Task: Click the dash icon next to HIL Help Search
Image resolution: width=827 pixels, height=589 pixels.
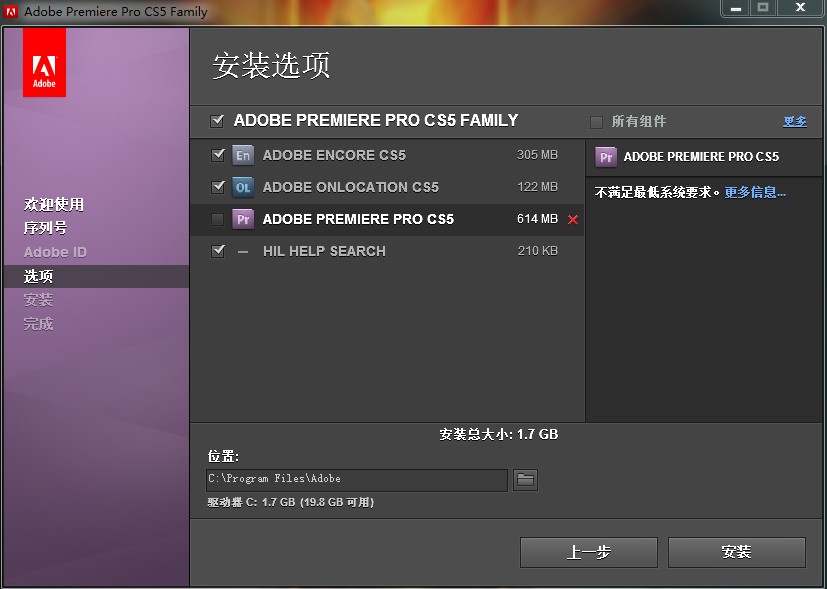Action: [243, 252]
